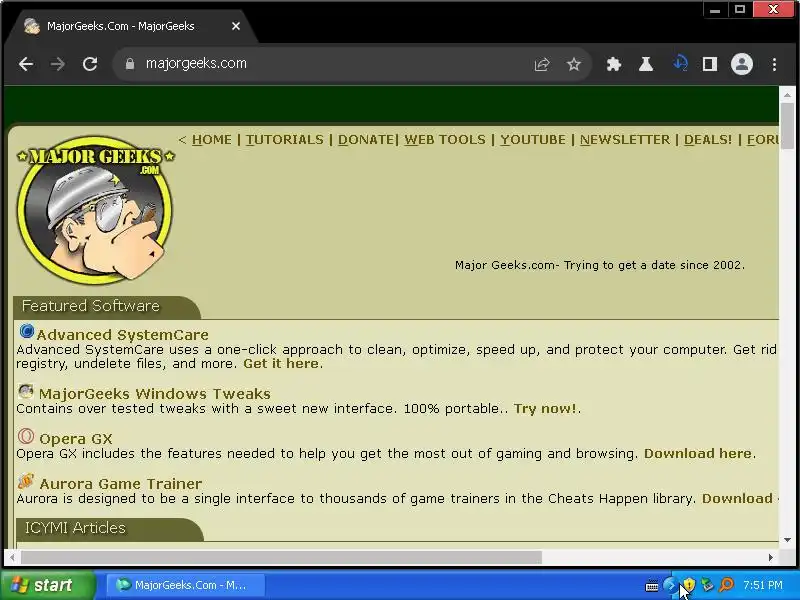Open Chrome's three-dot menu
The image size is (800, 600).
pos(774,64)
